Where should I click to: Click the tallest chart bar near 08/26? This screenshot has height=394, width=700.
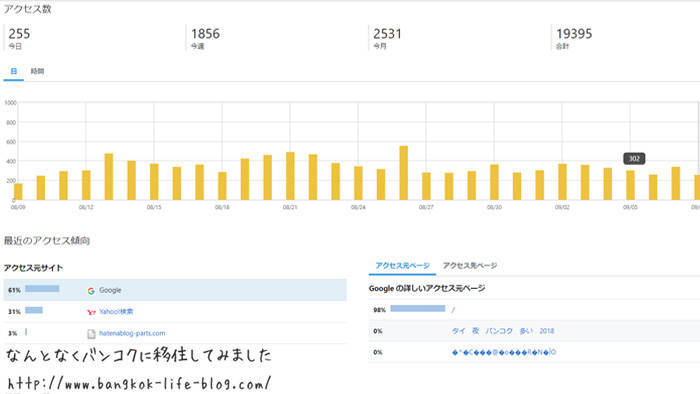(403, 173)
